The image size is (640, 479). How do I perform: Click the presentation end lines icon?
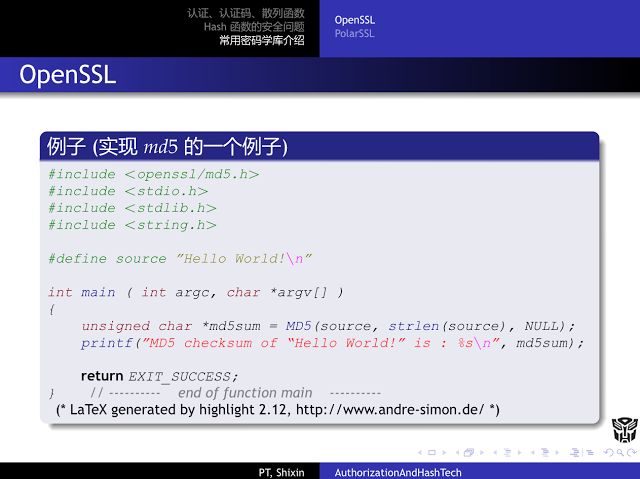pyautogui.click(x=590, y=452)
